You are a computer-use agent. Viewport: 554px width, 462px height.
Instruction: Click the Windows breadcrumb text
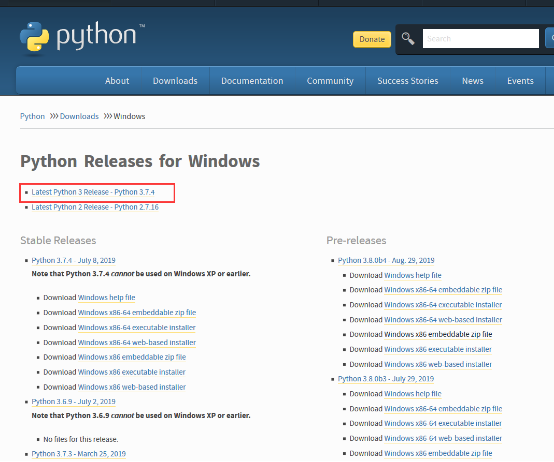[x=129, y=116]
